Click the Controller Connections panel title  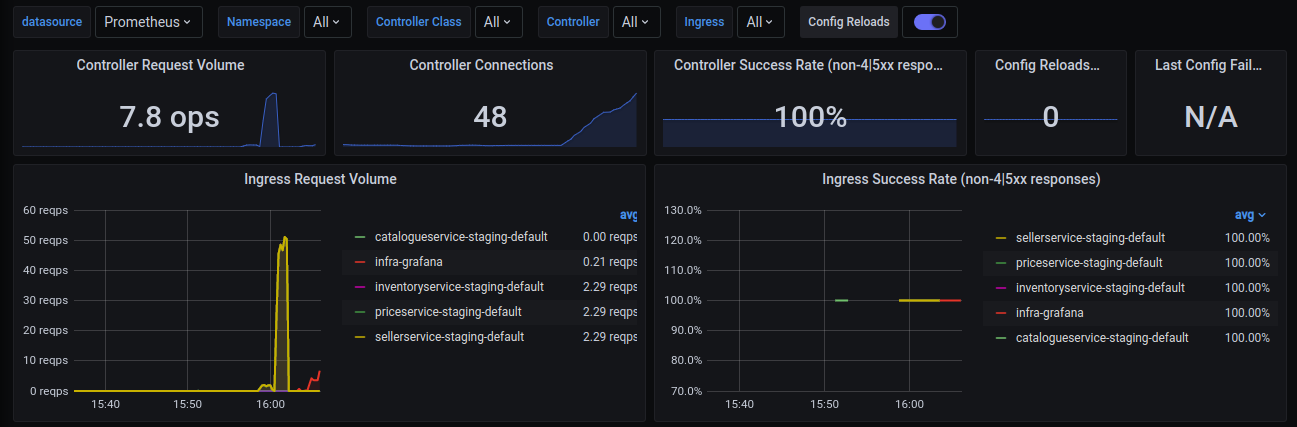click(x=481, y=65)
